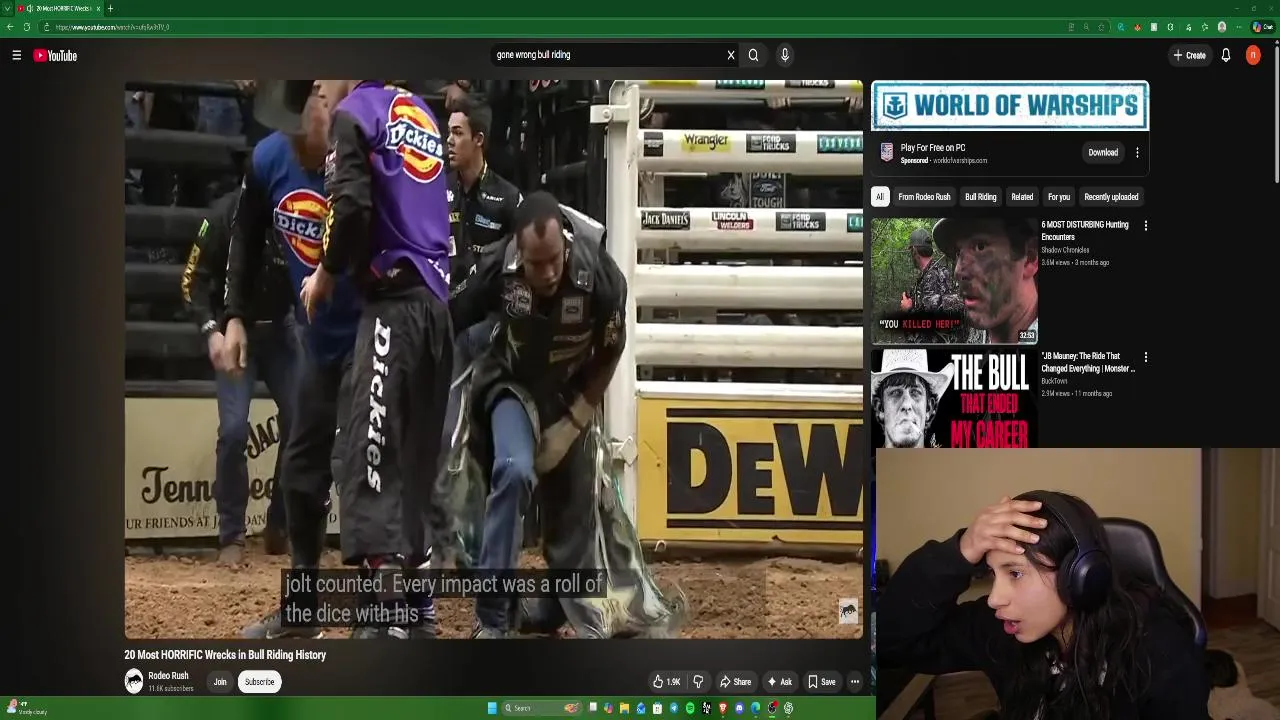
Task: Click '20 Most HORRIFIC Wrecks' video title
Action: click(225, 655)
